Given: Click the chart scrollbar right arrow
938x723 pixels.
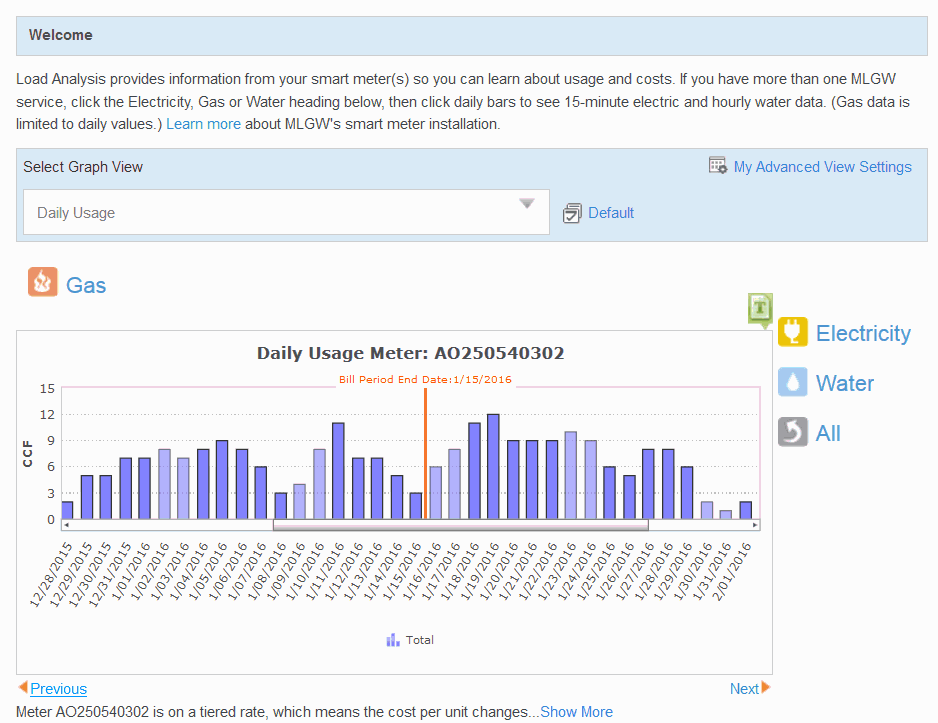Looking at the screenshot, I should pyautogui.click(x=756, y=525).
